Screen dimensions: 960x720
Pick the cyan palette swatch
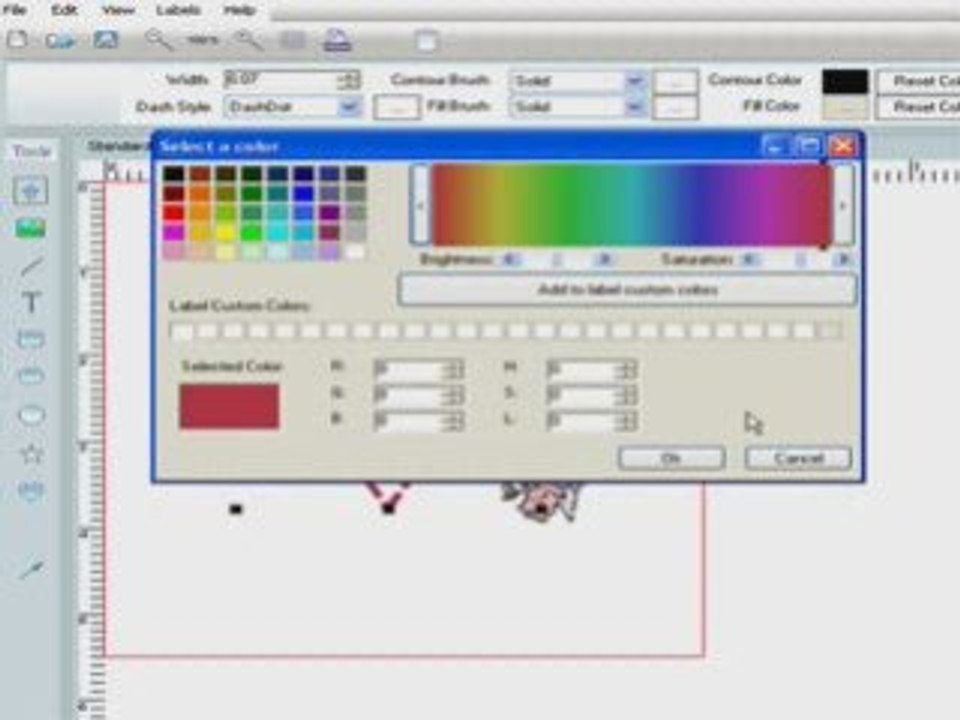(x=278, y=233)
